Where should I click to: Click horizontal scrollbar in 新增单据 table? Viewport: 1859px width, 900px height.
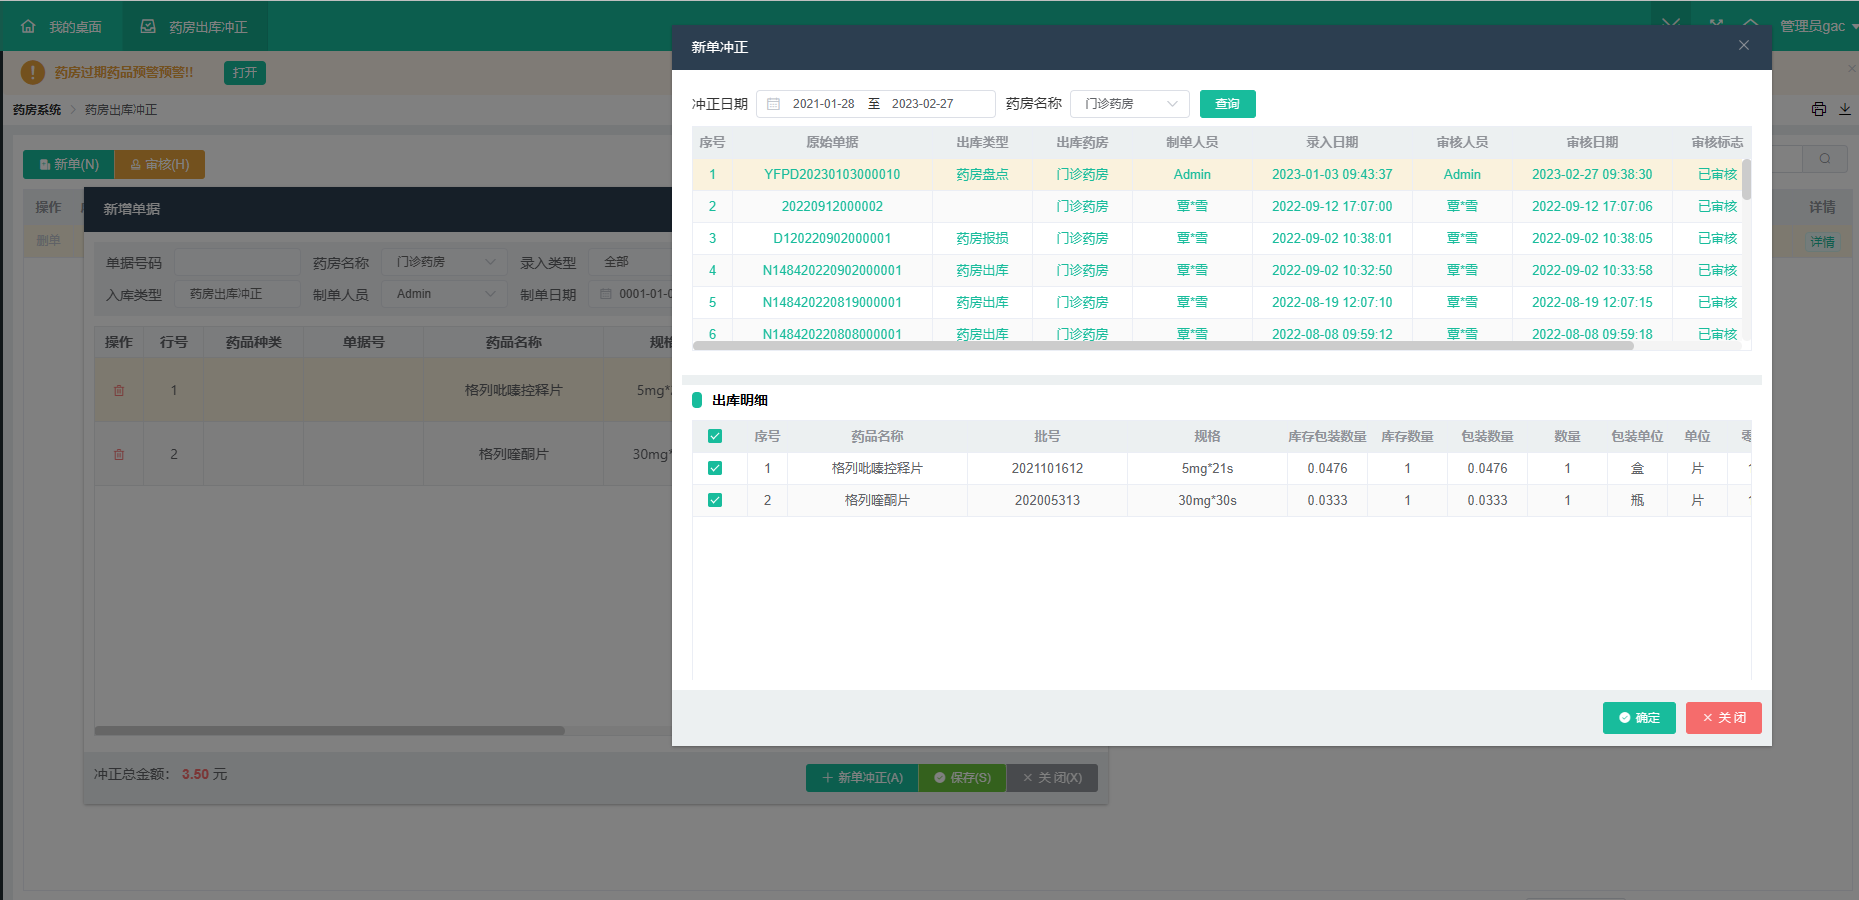pos(330,730)
